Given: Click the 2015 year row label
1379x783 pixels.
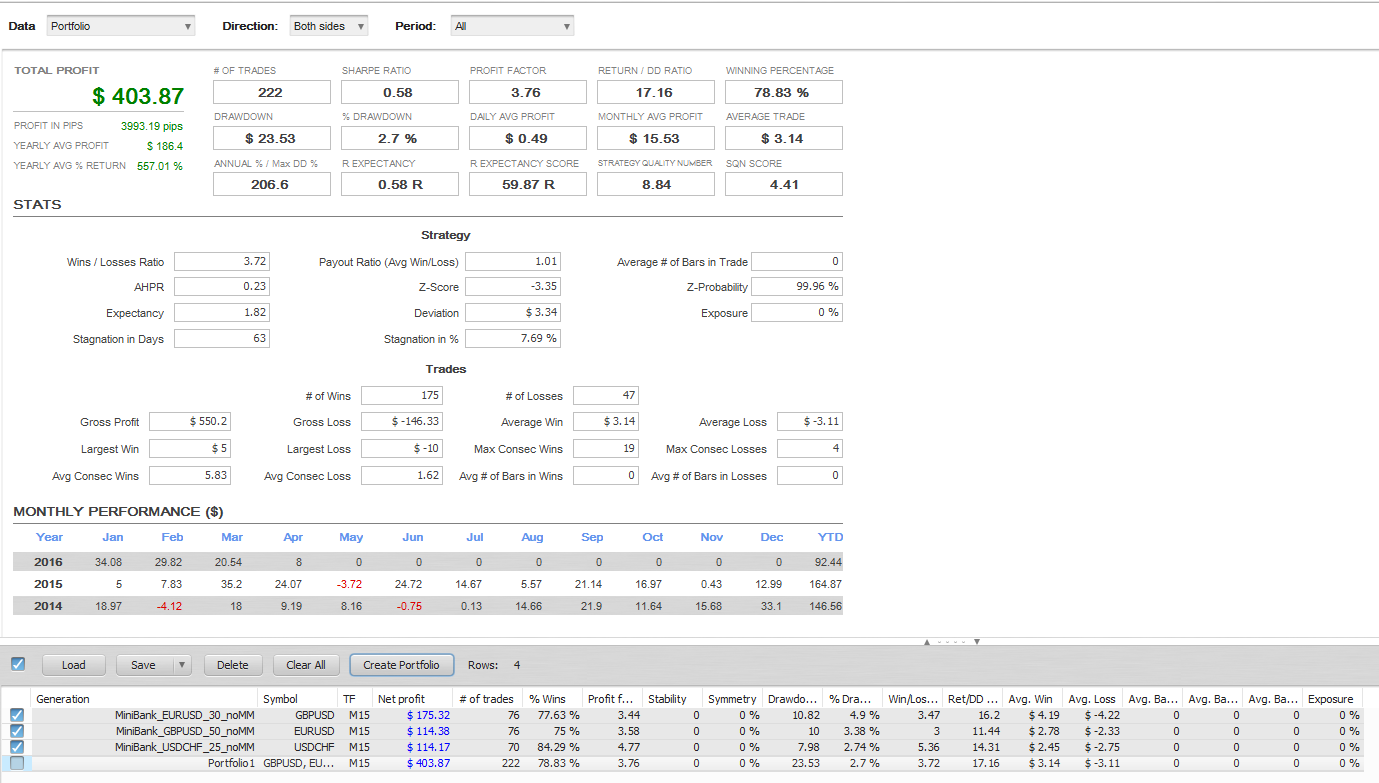Looking at the screenshot, I should (x=48, y=584).
